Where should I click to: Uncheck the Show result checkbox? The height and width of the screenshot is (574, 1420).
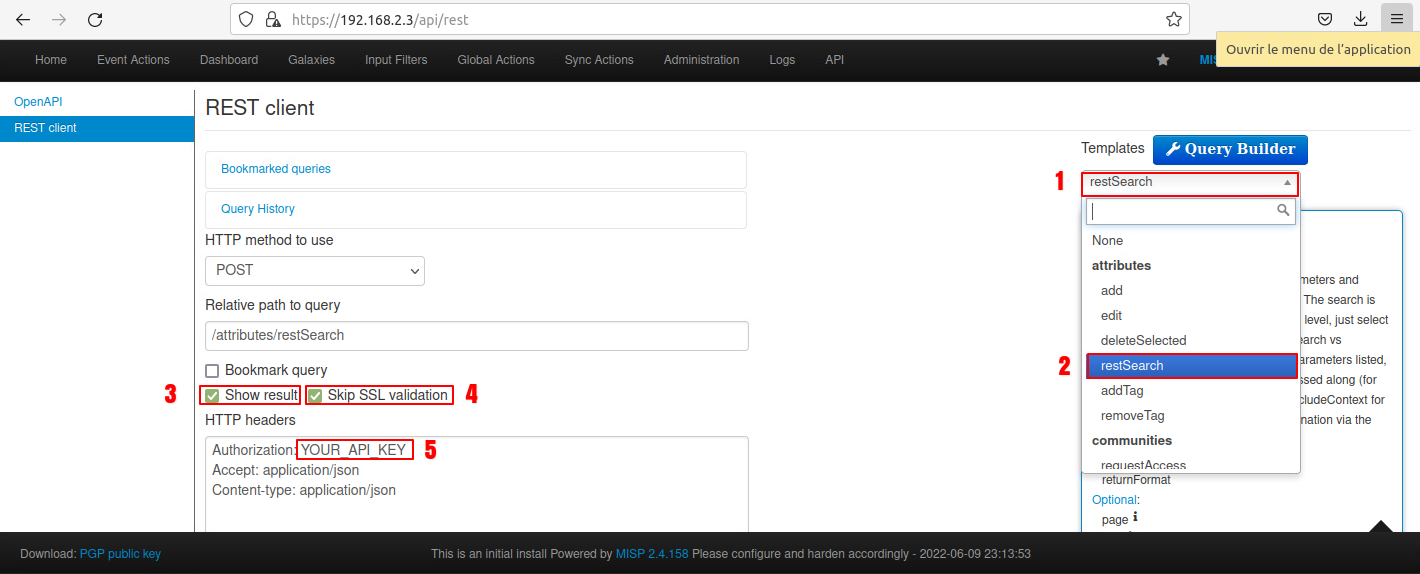pyautogui.click(x=212, y=396)
